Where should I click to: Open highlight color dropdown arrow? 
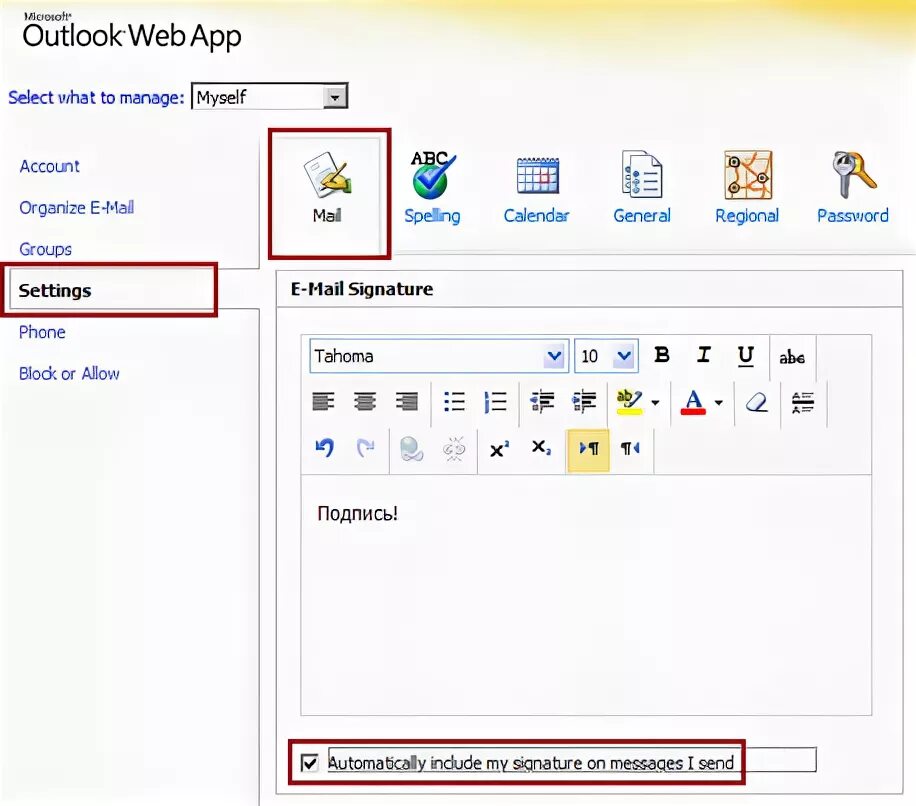655,402
